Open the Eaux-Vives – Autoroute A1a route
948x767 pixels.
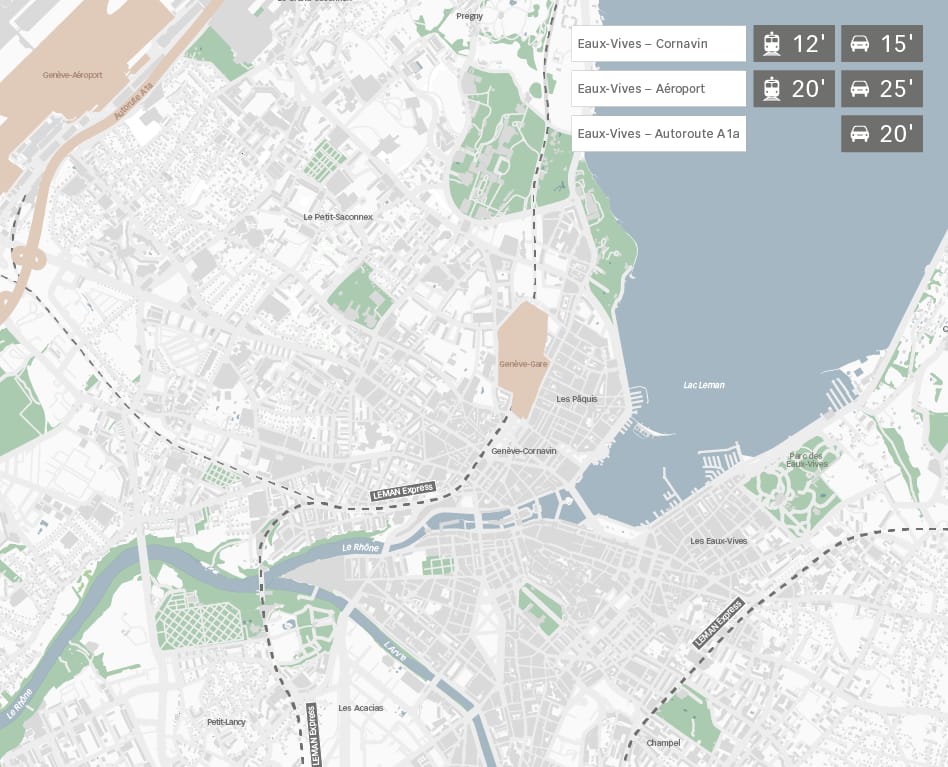coord(658,134)
